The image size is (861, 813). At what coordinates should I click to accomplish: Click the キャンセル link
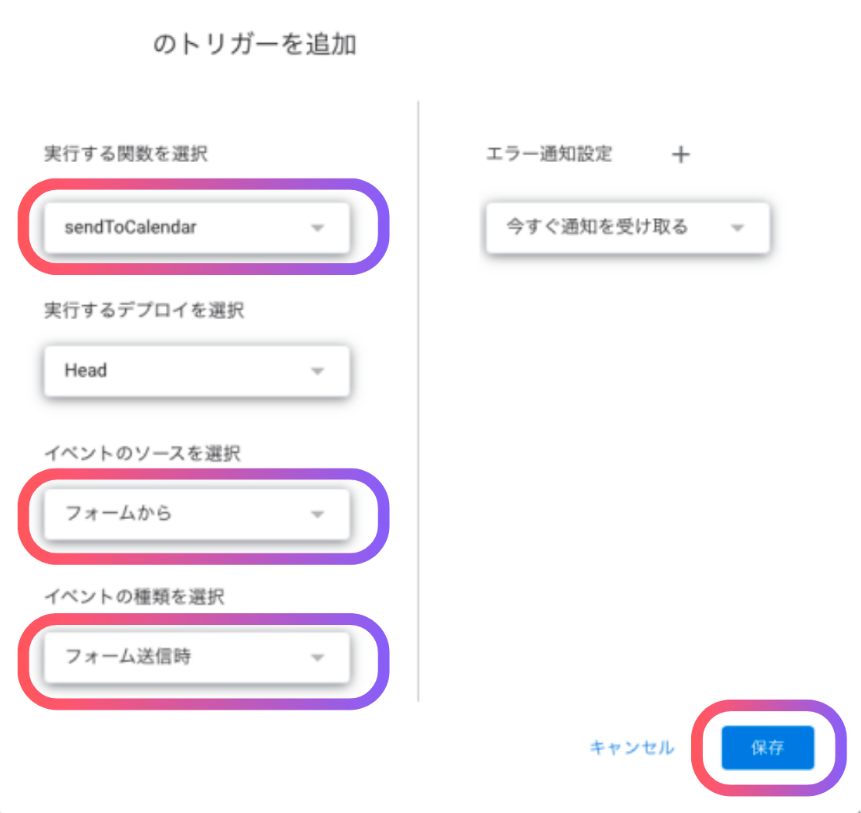click(632, 747)
